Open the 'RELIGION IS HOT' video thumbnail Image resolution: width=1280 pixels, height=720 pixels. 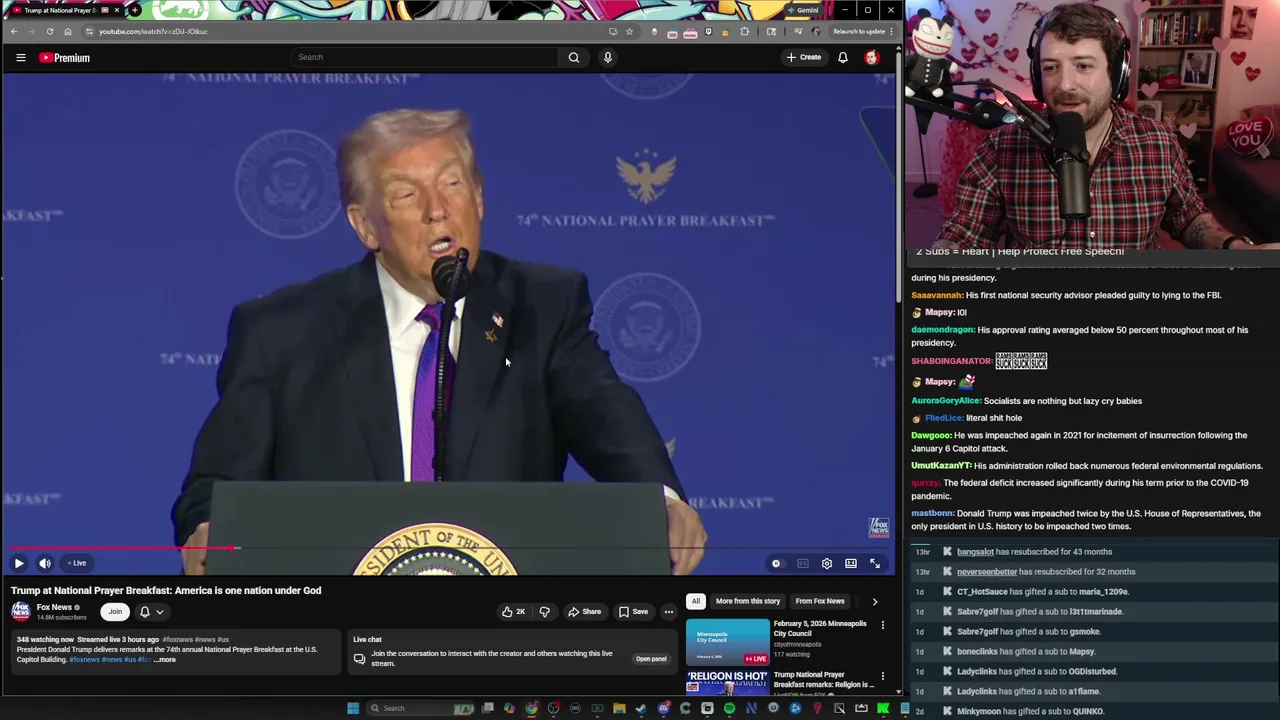727,682
